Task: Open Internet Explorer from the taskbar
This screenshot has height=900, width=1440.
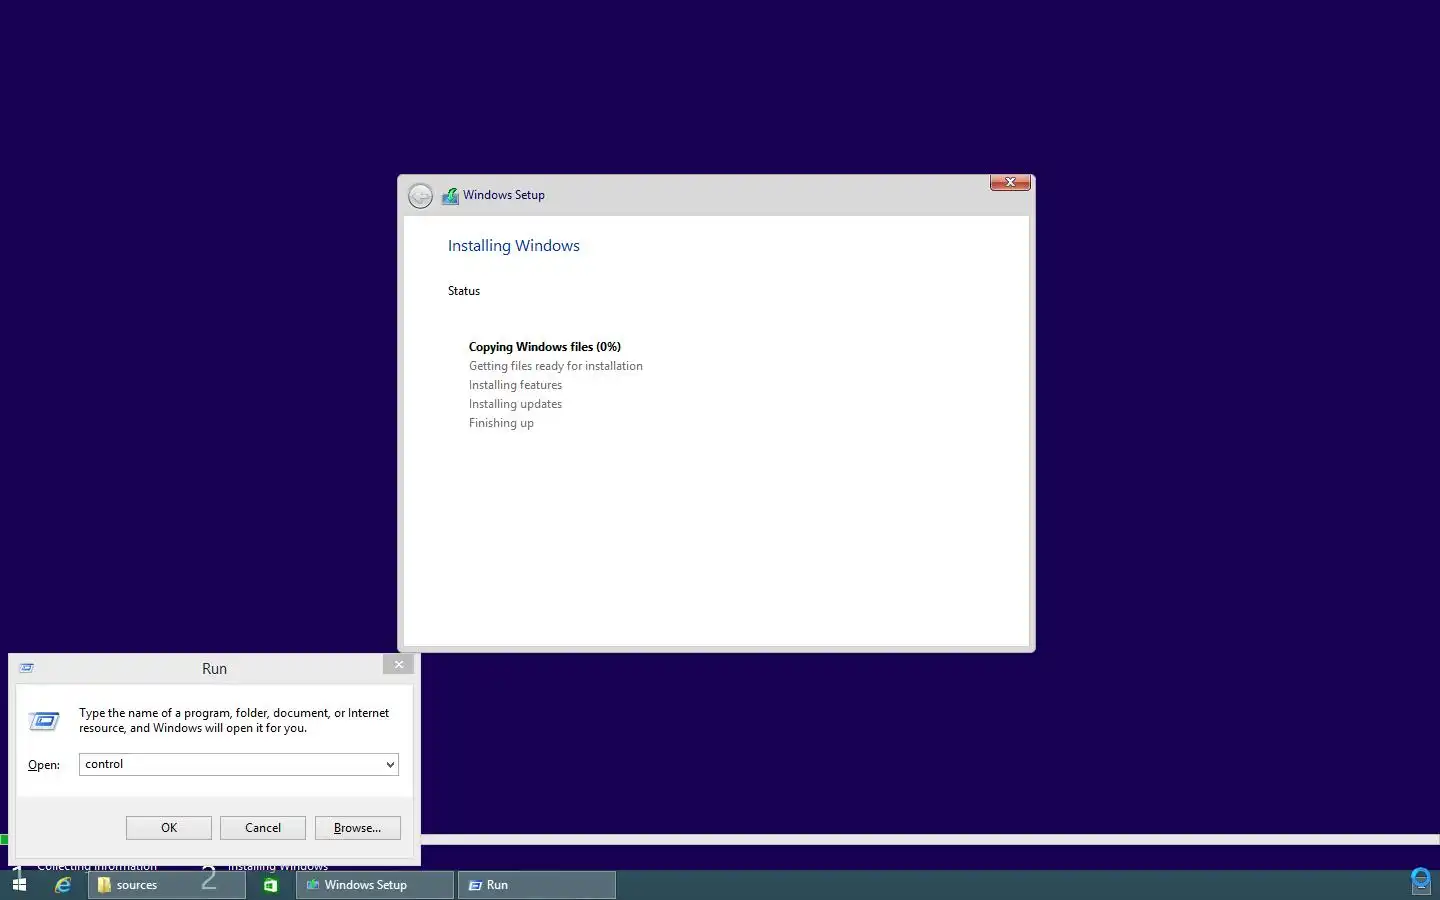Action: [63, 885]
